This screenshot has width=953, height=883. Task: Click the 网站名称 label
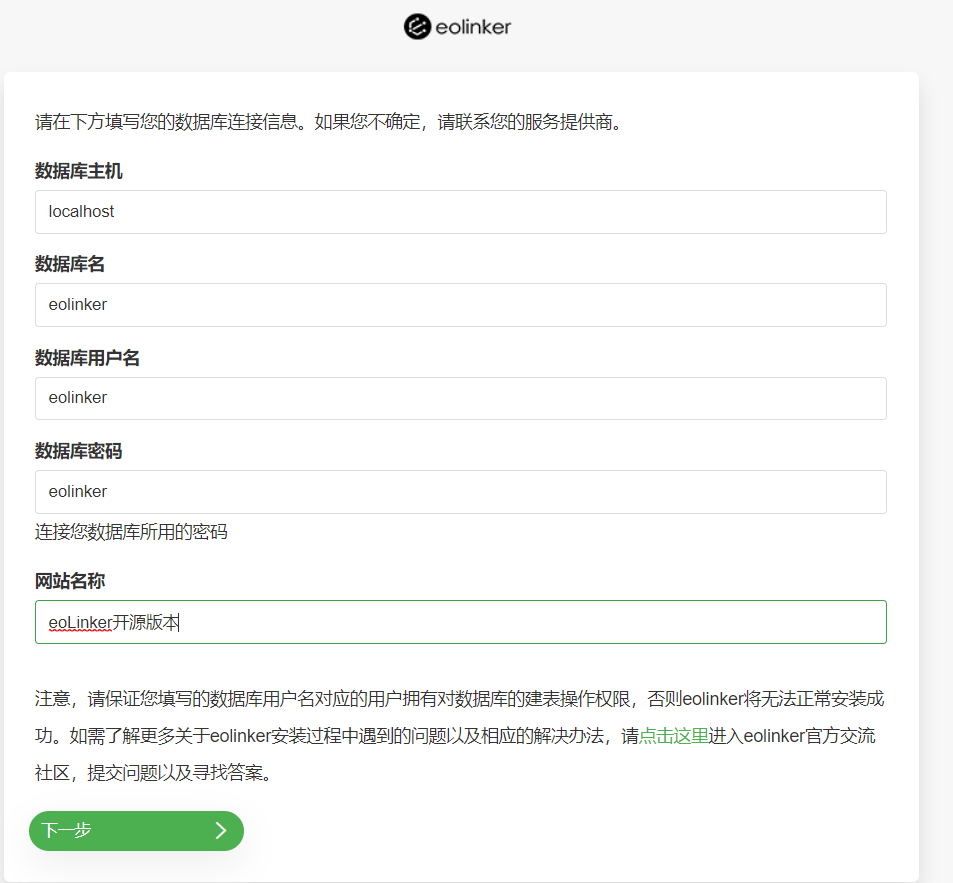click(70, 581)
